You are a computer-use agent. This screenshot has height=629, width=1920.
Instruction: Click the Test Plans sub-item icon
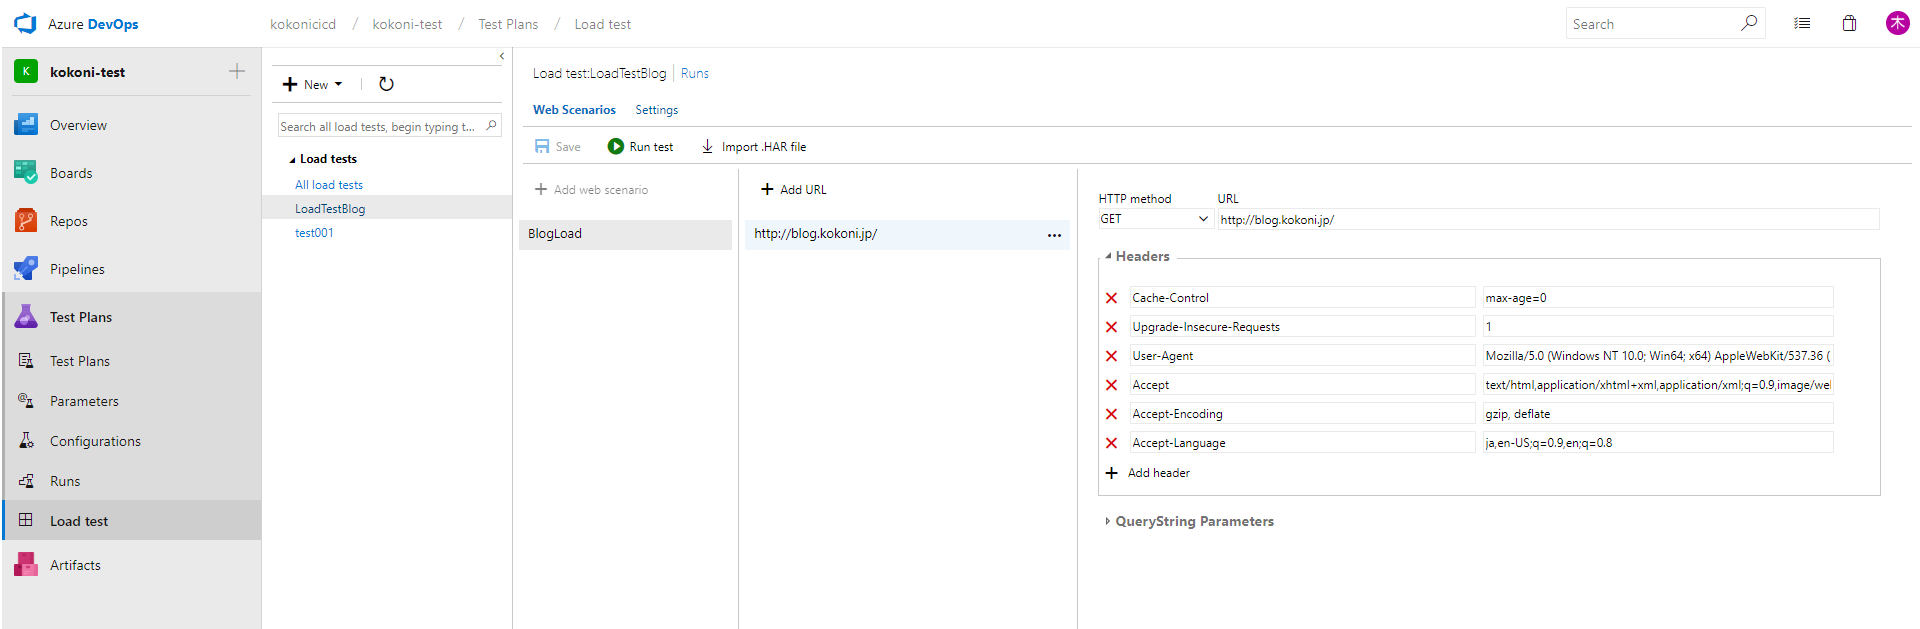pyautogui.click(x=26, y=361)
